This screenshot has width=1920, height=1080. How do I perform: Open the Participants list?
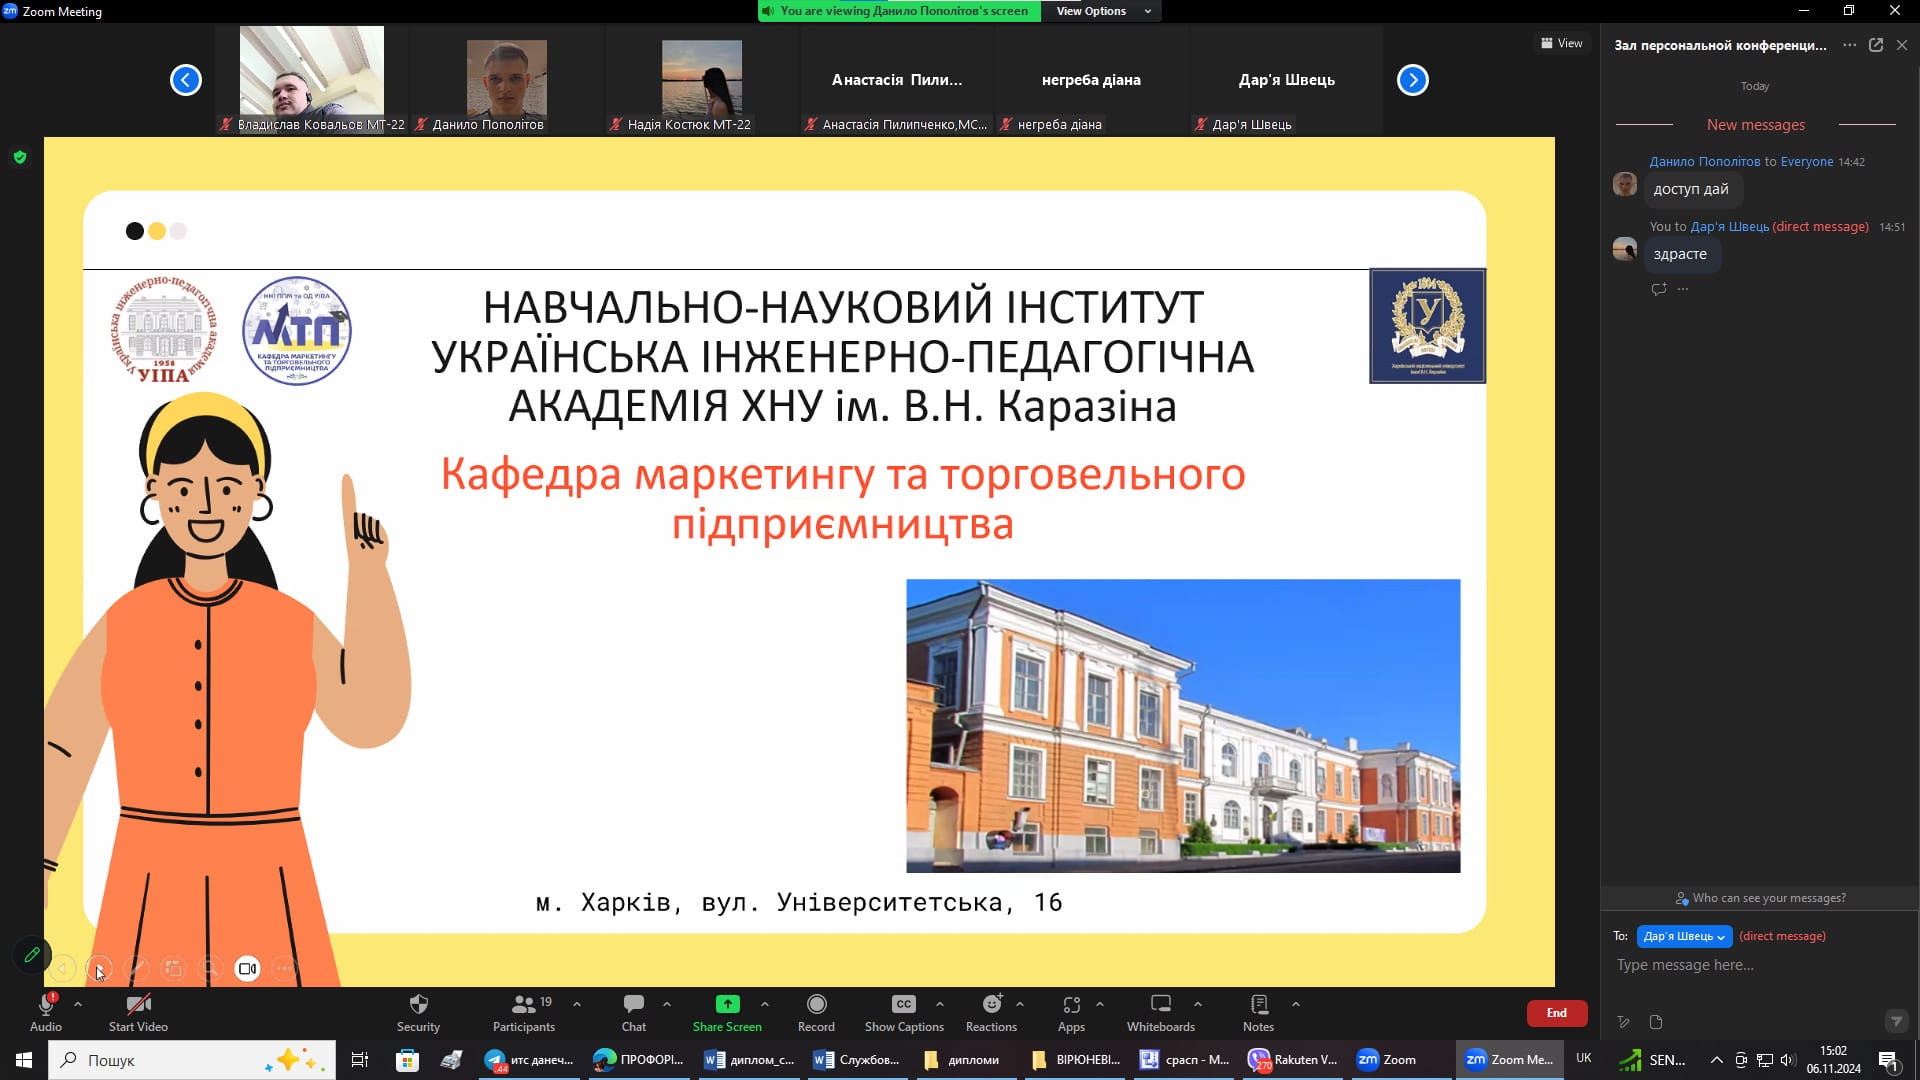click(x=523, y=1011)
